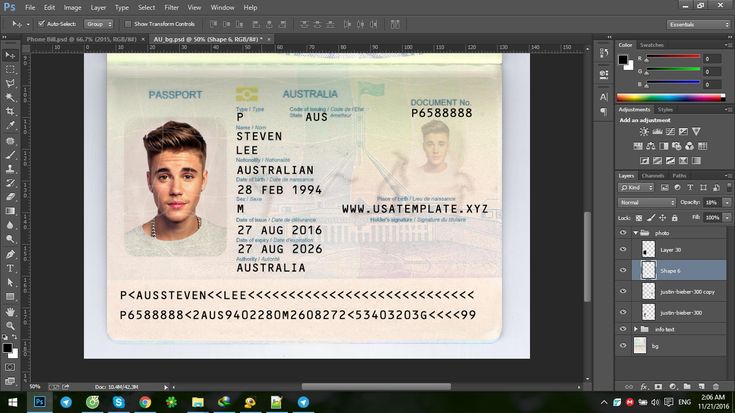Open the layer Kind filter dropdown

point(636,188)
